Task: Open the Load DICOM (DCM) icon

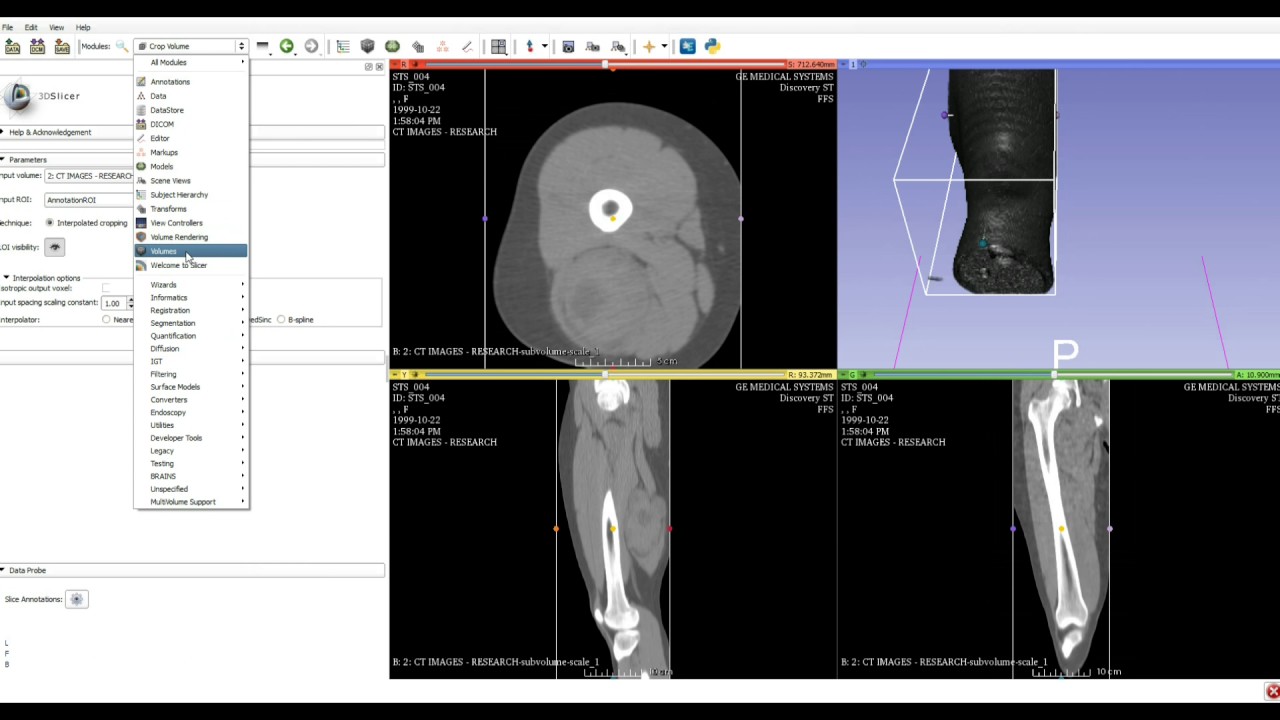Action: pyautogui.click(x=37, y=46)
